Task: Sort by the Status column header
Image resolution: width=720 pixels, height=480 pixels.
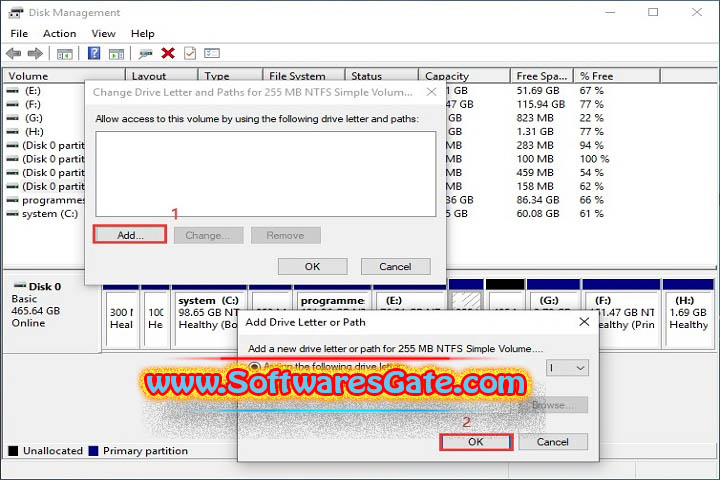Action: 382,76
